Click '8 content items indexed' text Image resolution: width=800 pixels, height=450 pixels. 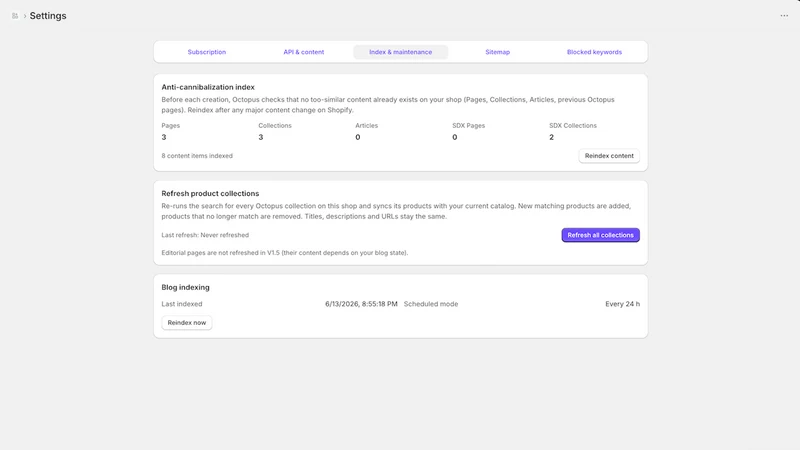[197, 156]
